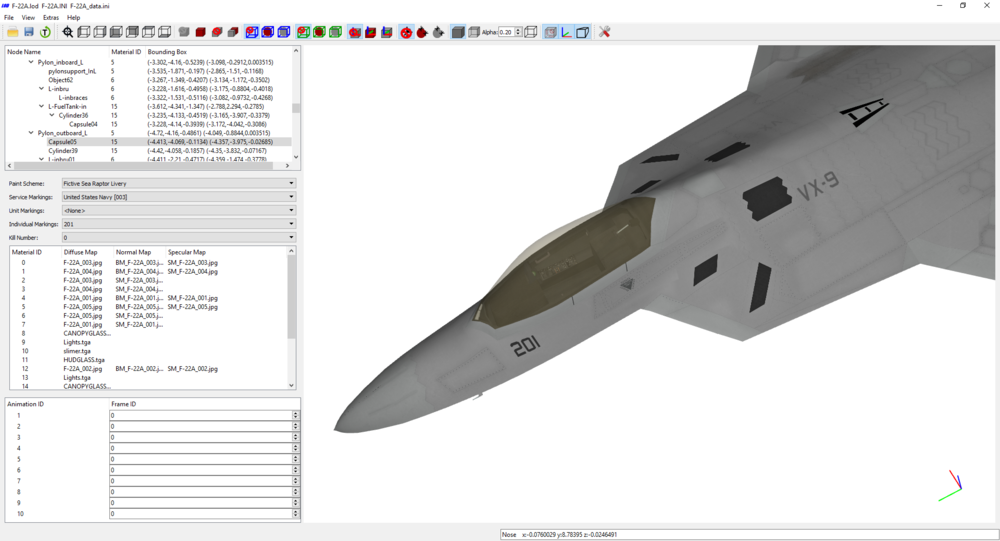Image resolution: width=1000 pixels, height=541 pixels.
Task: Toggle the textured cube display button
Action: (x=550, y=32)
